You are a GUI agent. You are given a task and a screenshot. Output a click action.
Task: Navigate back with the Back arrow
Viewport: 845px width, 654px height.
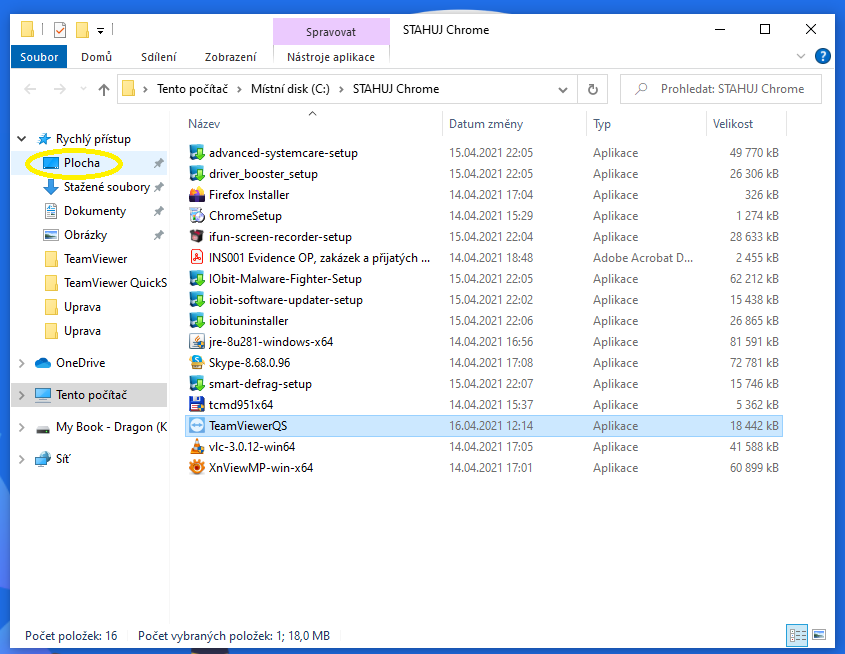31,89
